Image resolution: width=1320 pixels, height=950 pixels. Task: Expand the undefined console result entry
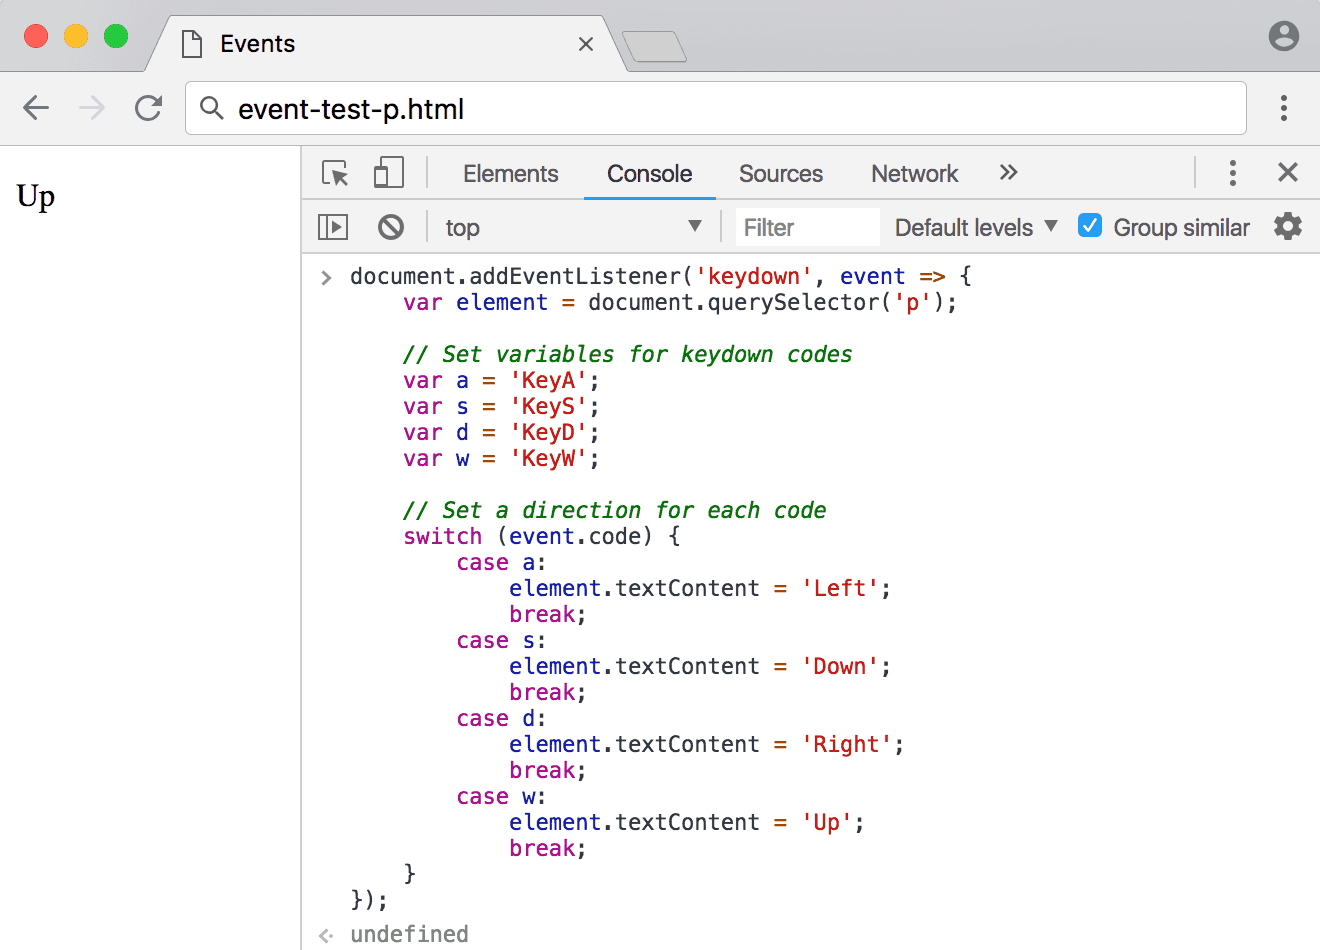pyautogui.click(x=324, y=933)
